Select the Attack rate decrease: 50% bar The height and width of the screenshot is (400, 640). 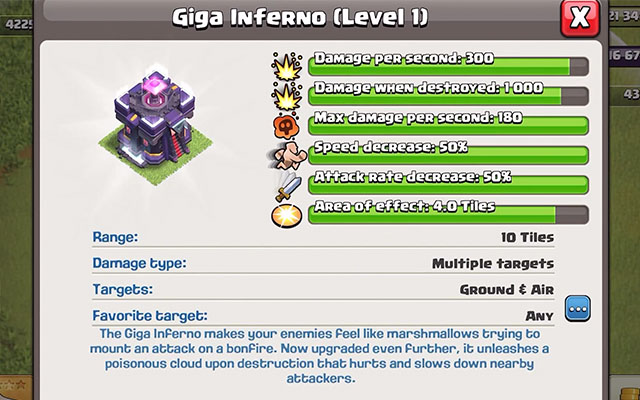448,185
